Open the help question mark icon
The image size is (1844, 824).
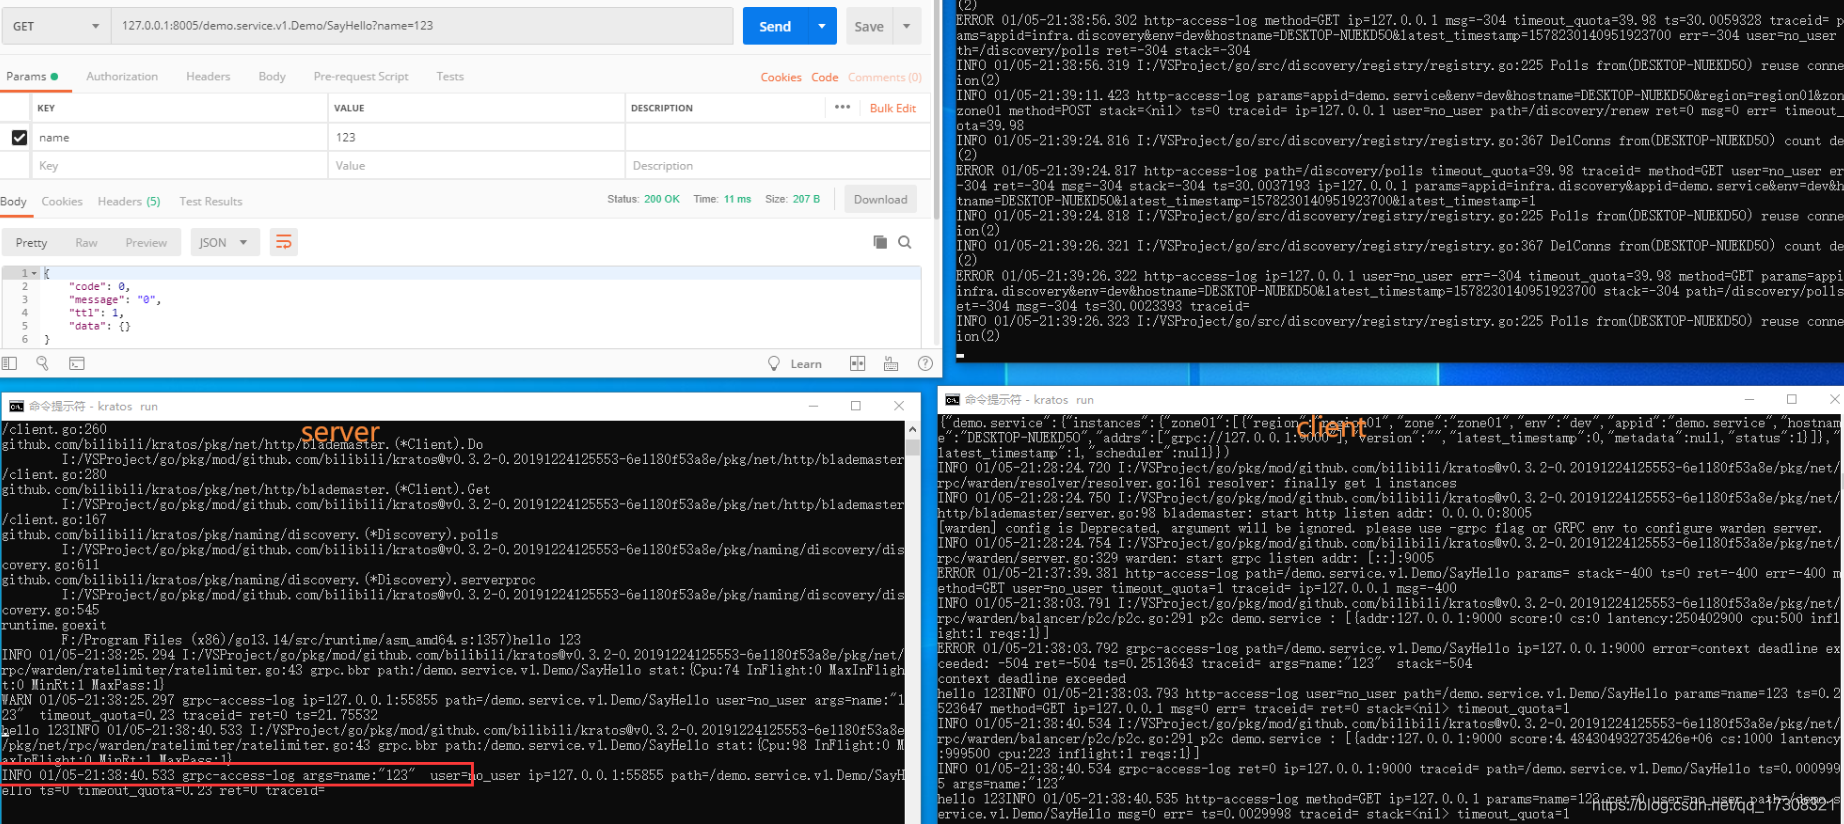[926, 364]
